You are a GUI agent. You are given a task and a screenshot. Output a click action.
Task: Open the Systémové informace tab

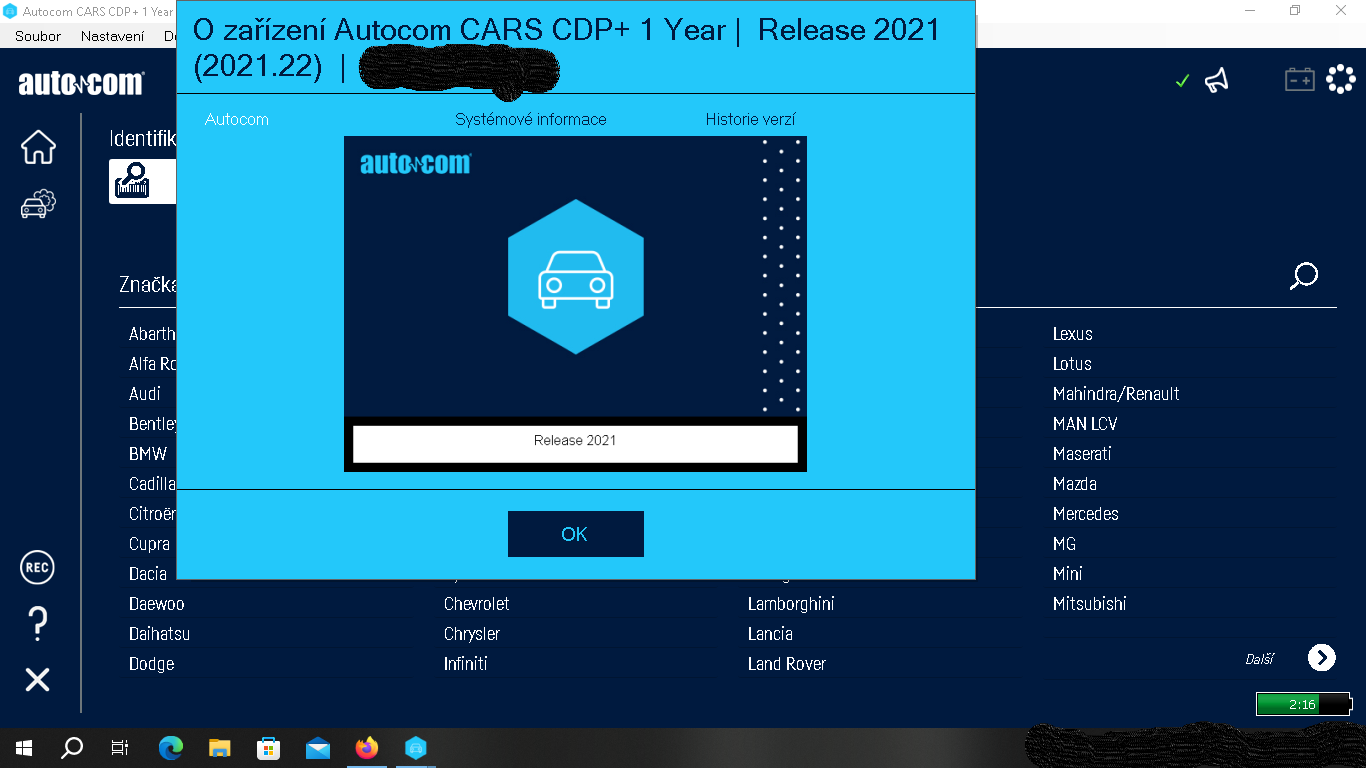pos(530,119)
